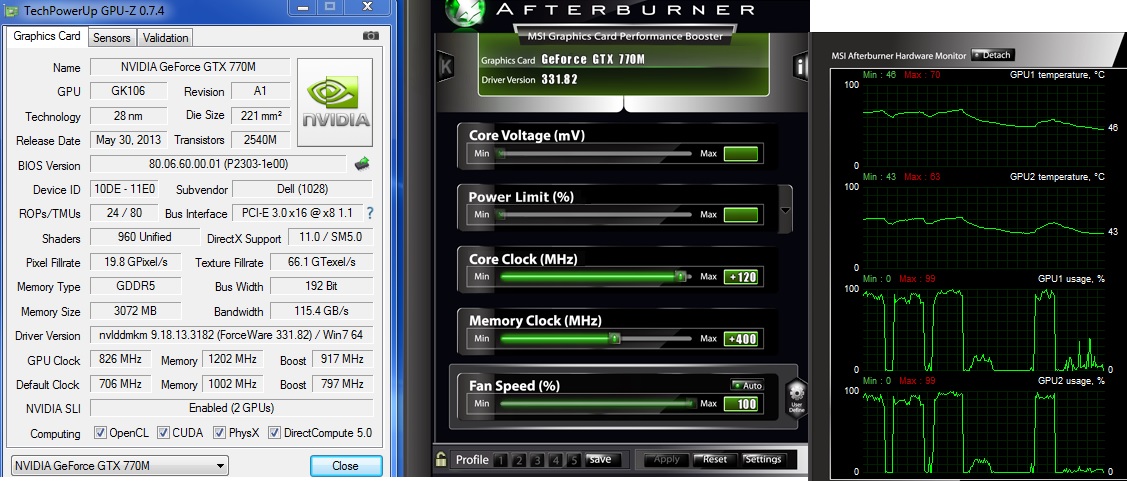The width and height of the screenshot is (1127, 481).
Task: Click the Core Clock slider handle
Action: [680, 276]
